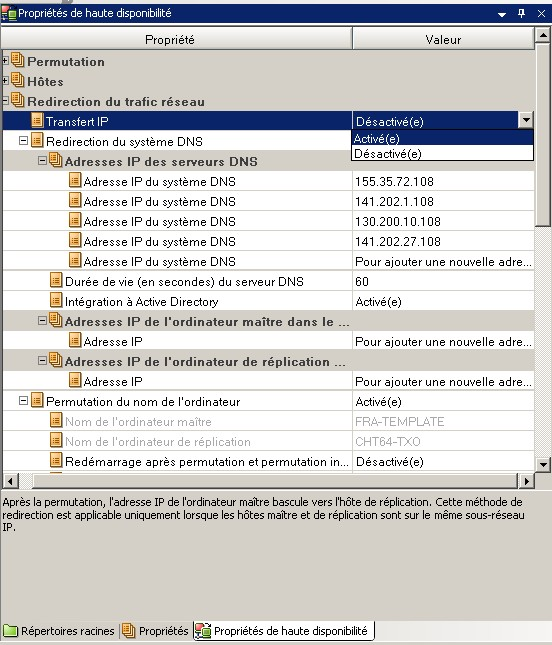This screenshot has height=645, width=552.
Task: Edit the Durée de vie value 60
Action: pyautogui.click(x=443, y=281)
